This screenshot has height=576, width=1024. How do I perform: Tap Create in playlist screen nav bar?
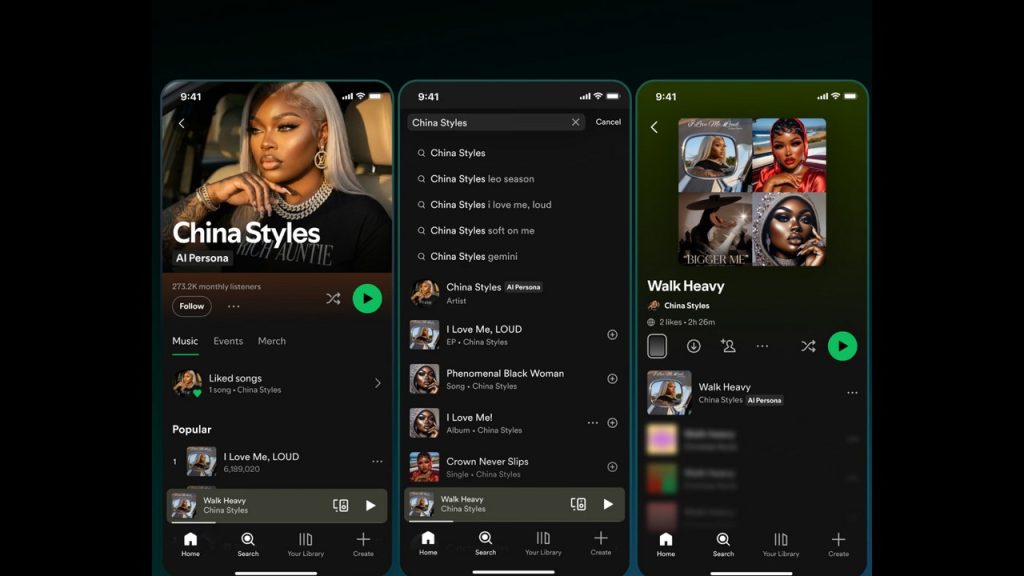tap(839, 544)
